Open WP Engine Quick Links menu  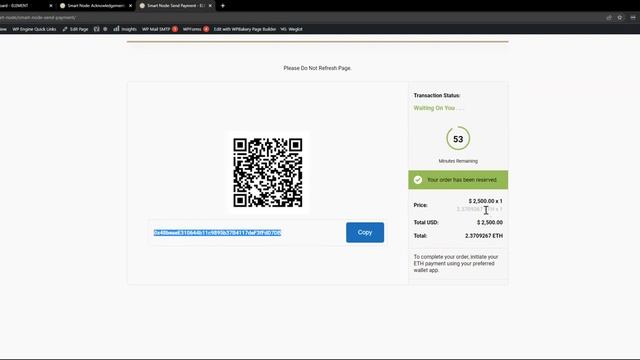click(34, 29)
